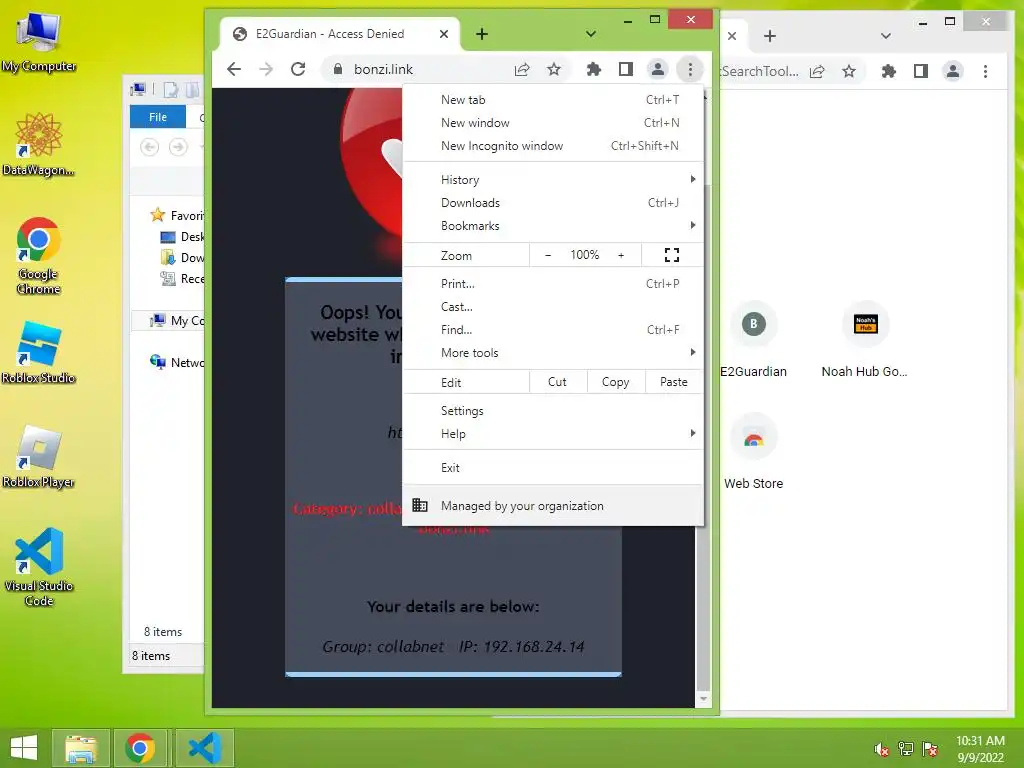This screenshot has height=768, width=1024.
Task: Reload the bonzi.link page
Action: tap(298, 69)
